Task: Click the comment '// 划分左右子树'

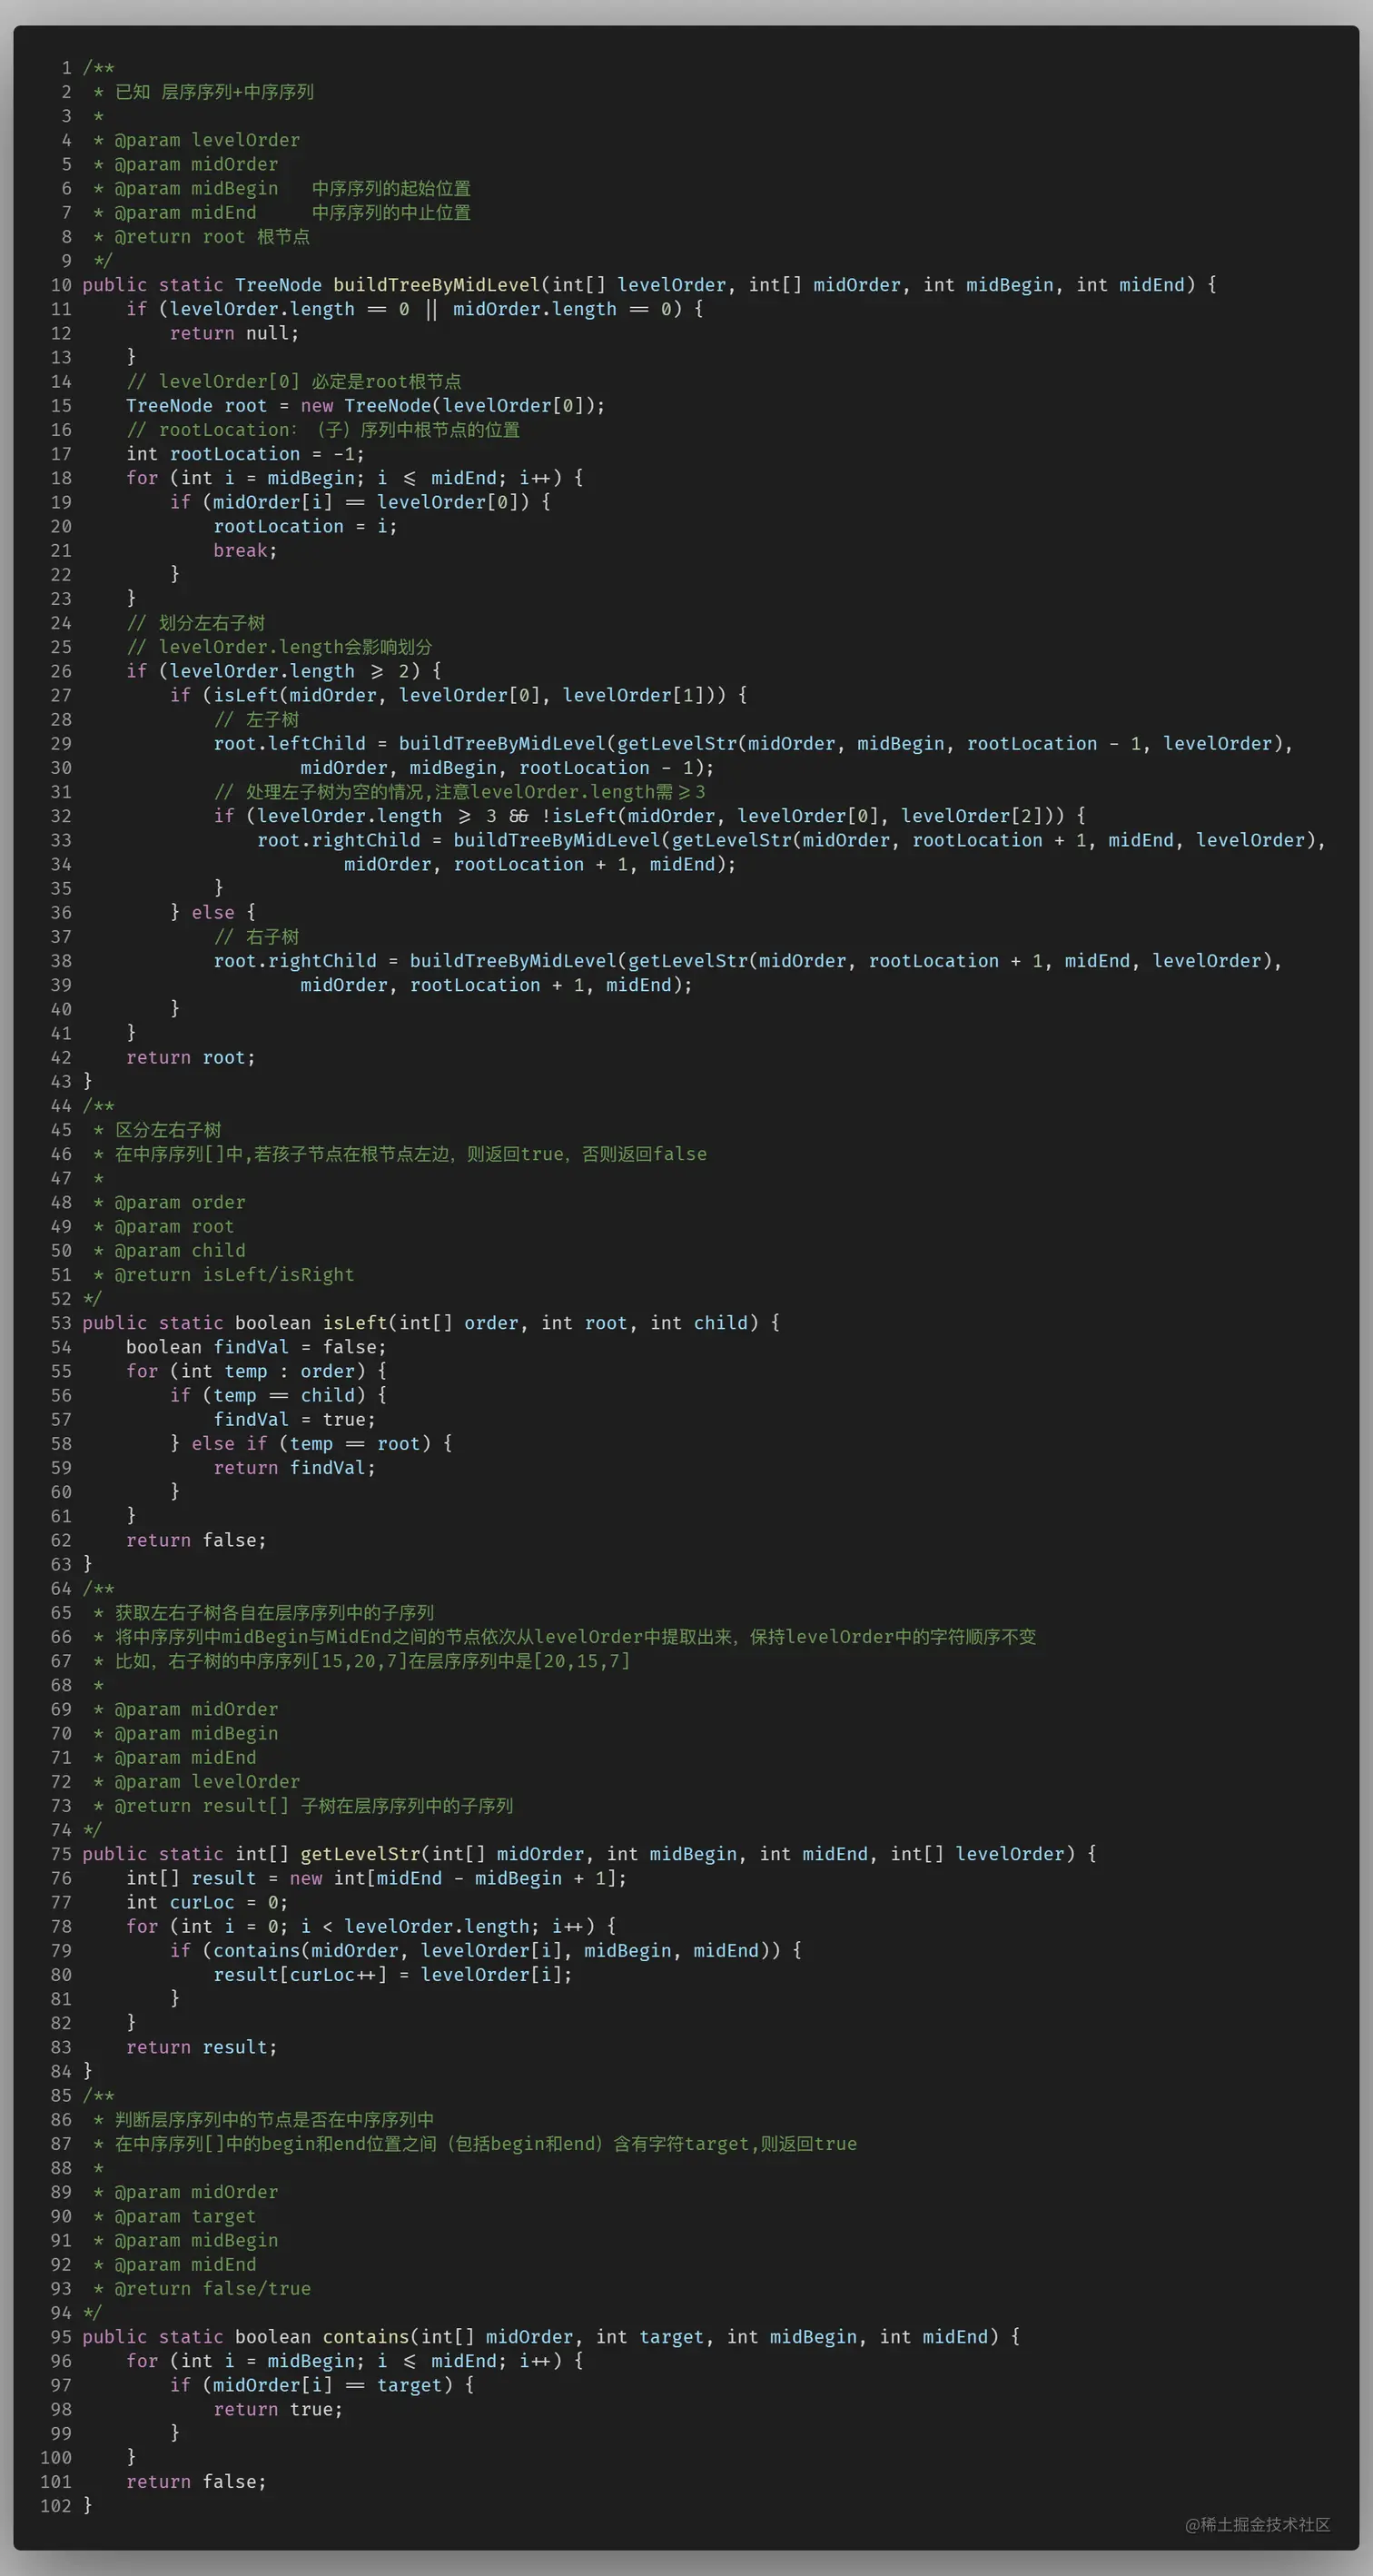Action: pos(196,623)
